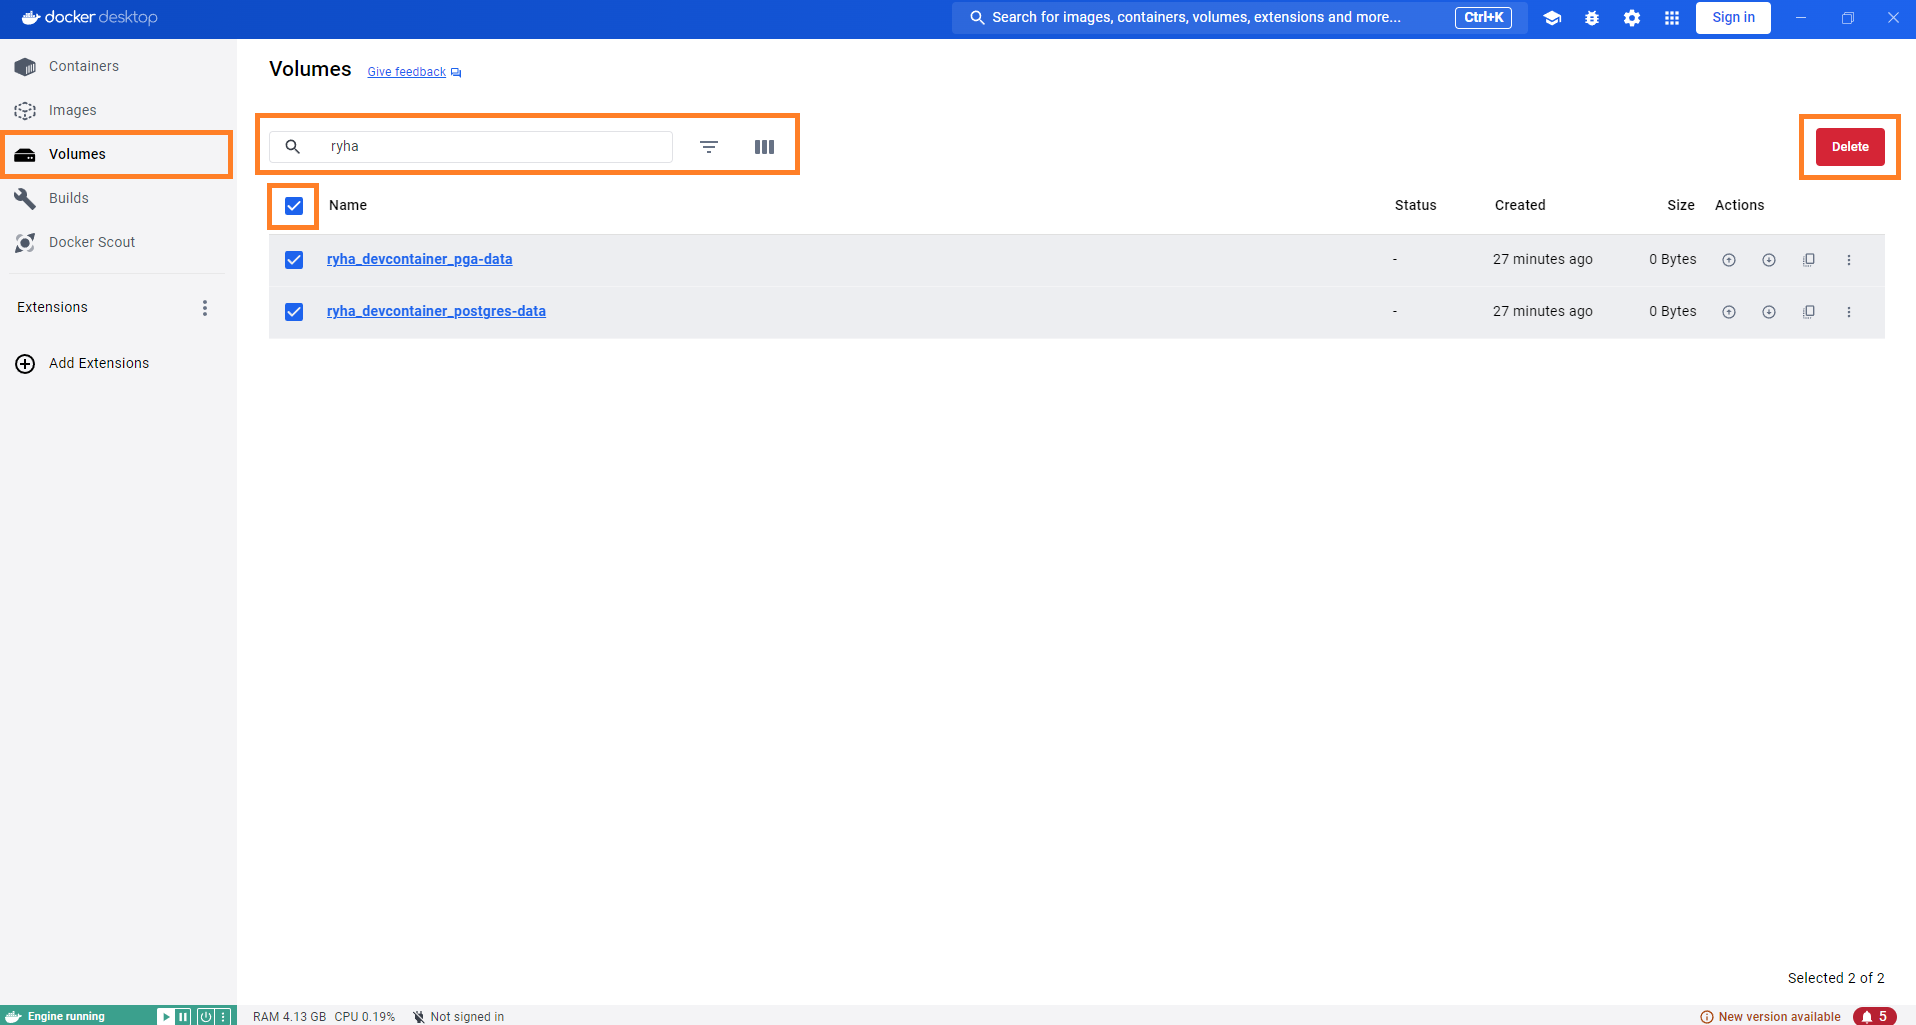Screen dimensions: 1916x1025
Task: Click the volumes search field containing ryha
Action: 471,147
